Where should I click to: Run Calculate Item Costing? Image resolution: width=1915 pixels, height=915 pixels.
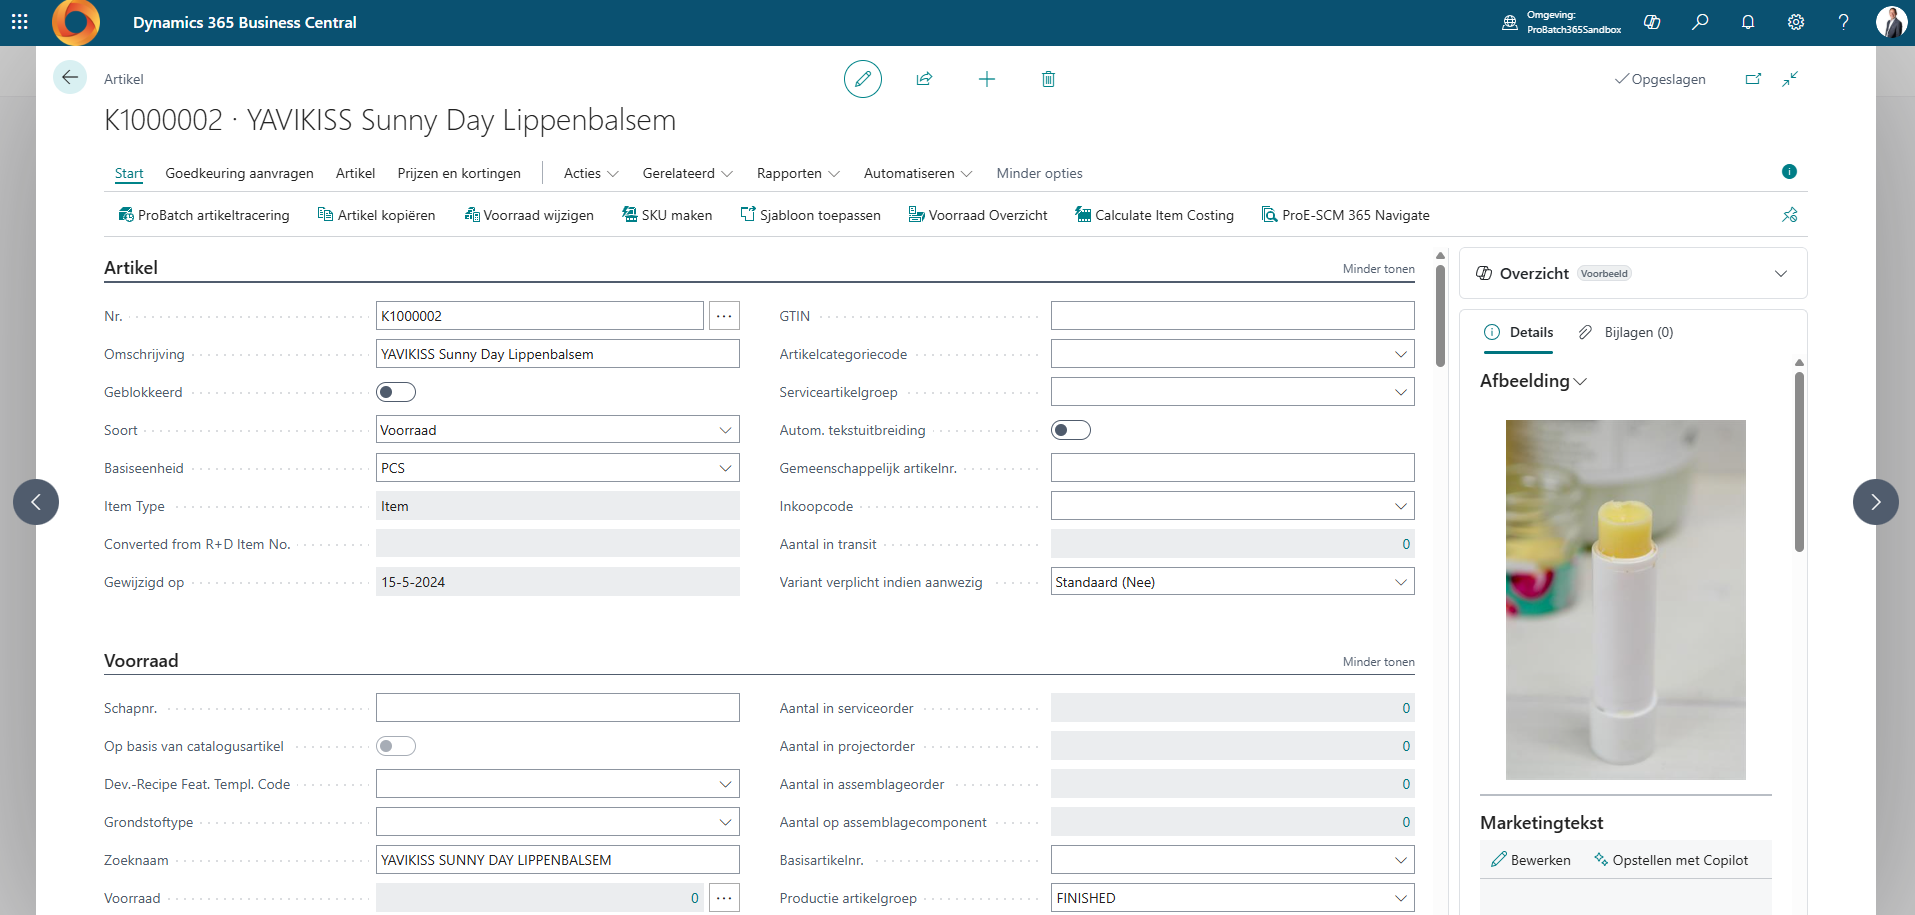[x=1155, y=215]
